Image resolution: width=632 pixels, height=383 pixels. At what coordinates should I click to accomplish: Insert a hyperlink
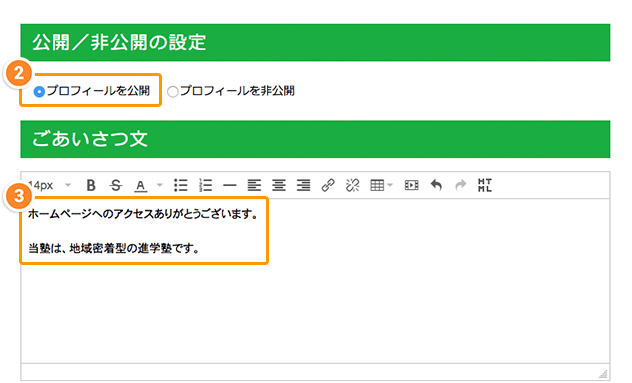[x=328, y=185]
